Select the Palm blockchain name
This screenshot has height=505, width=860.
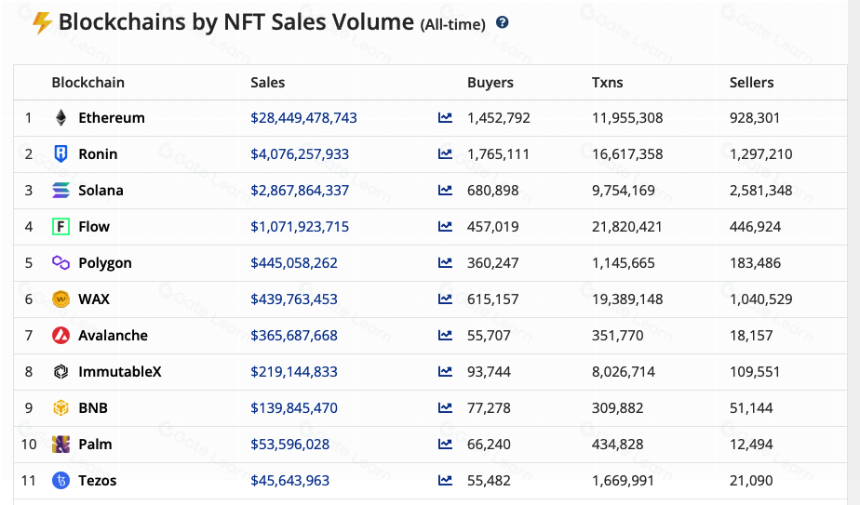(95, 444)
